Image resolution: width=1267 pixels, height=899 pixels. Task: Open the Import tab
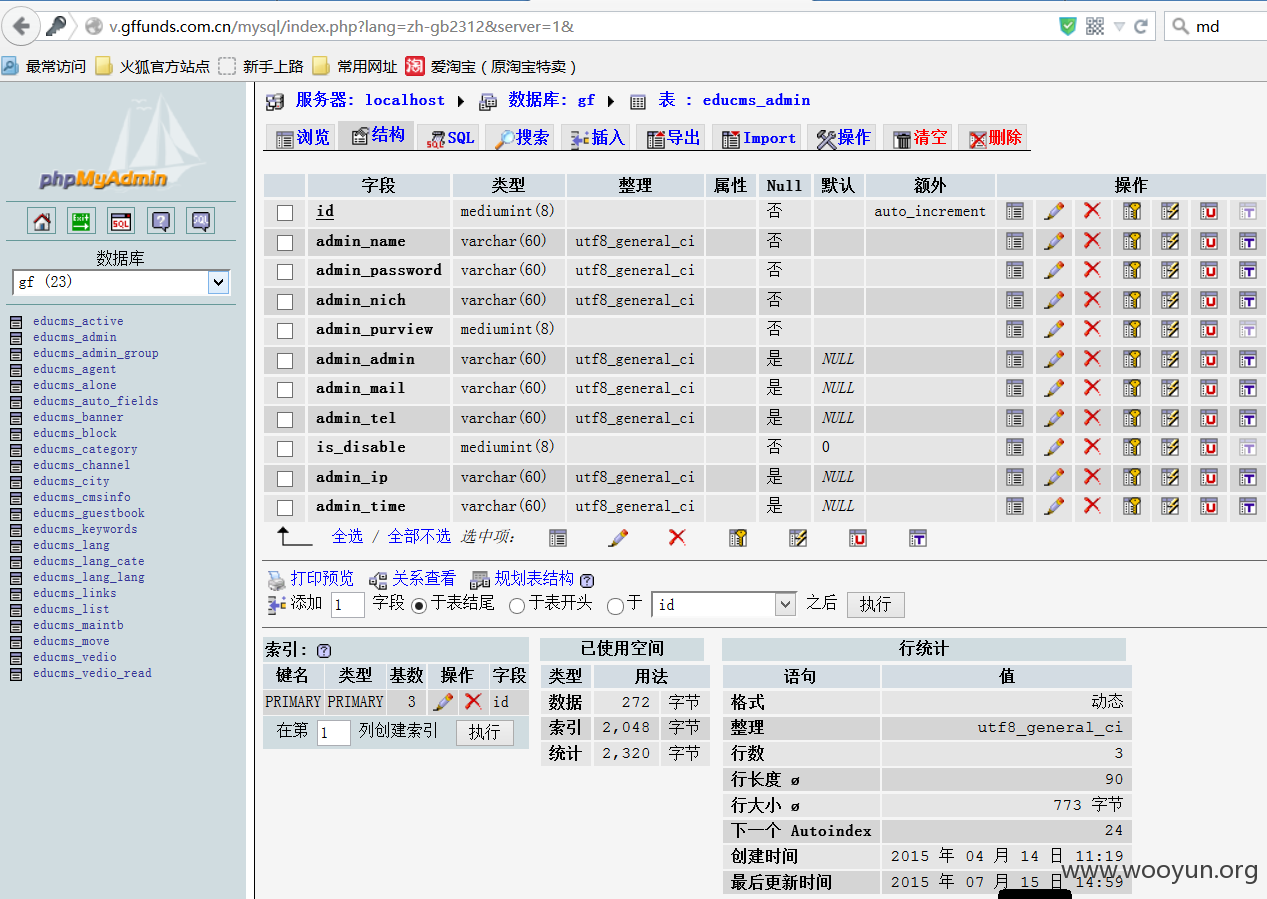[757, 138]
